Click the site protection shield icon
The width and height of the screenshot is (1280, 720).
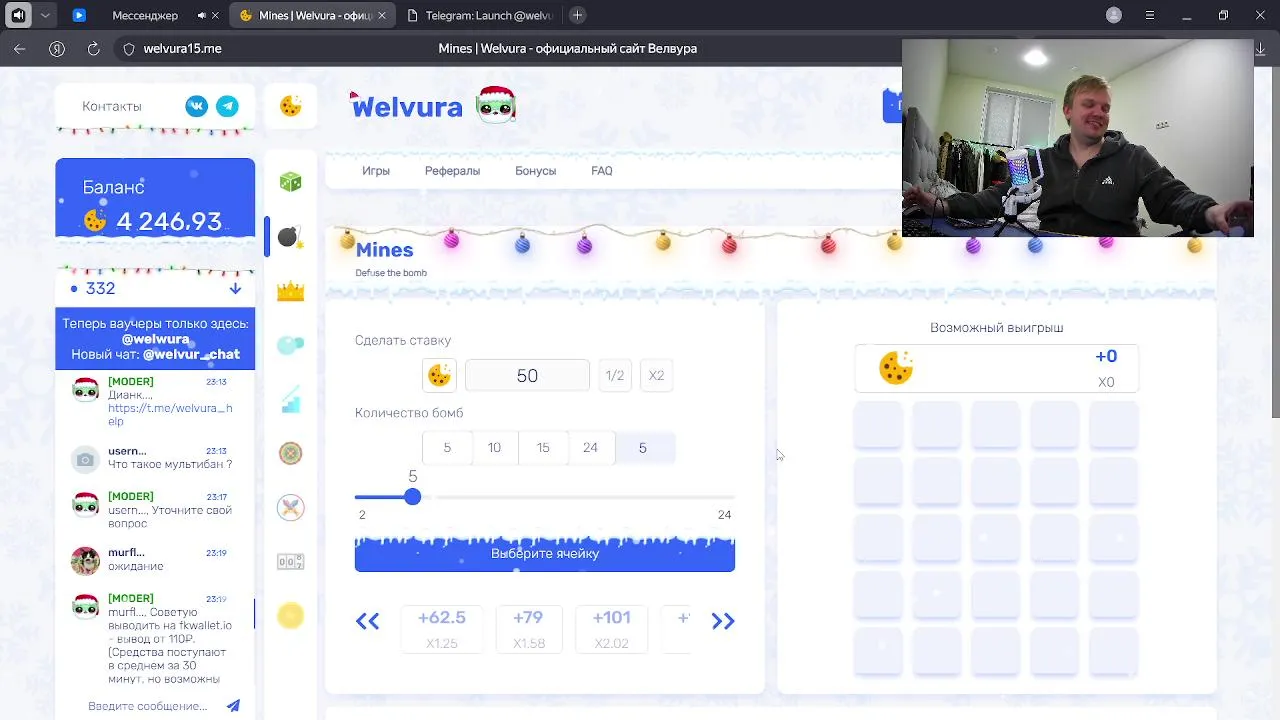coord(128,48)
